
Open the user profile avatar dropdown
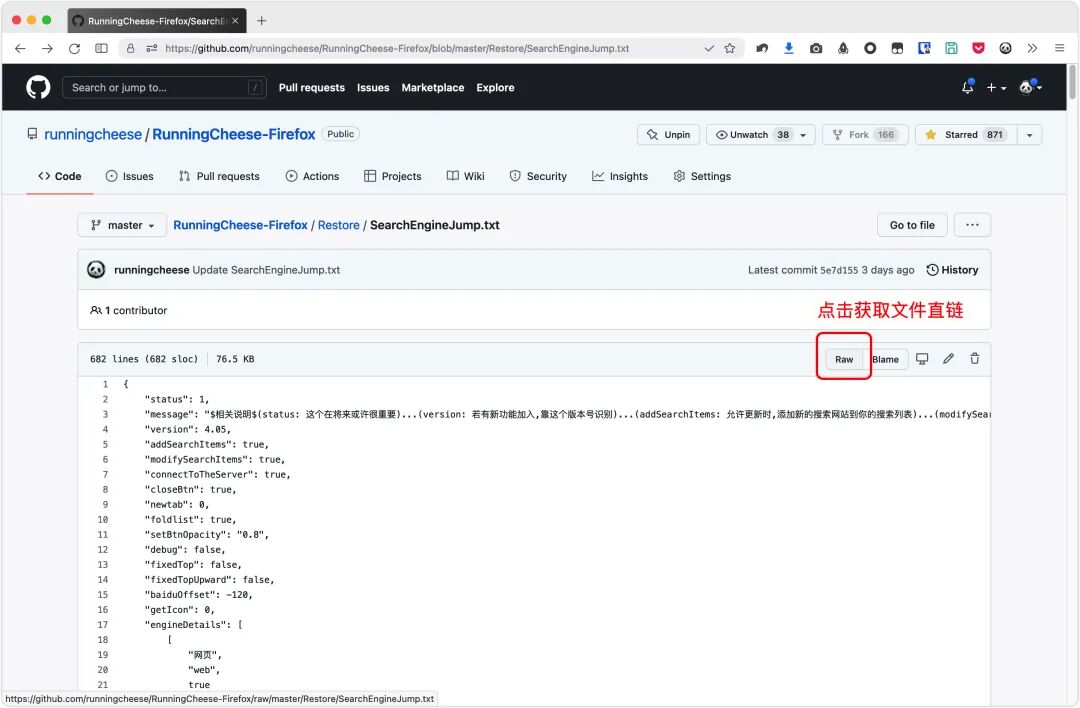click(1030, 87)
